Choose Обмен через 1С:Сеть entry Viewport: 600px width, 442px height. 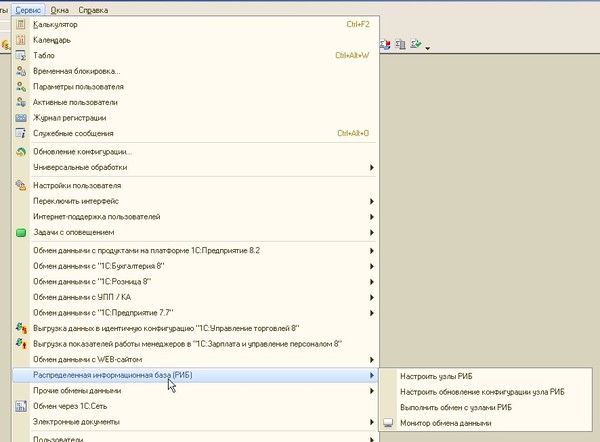[195, 406]
